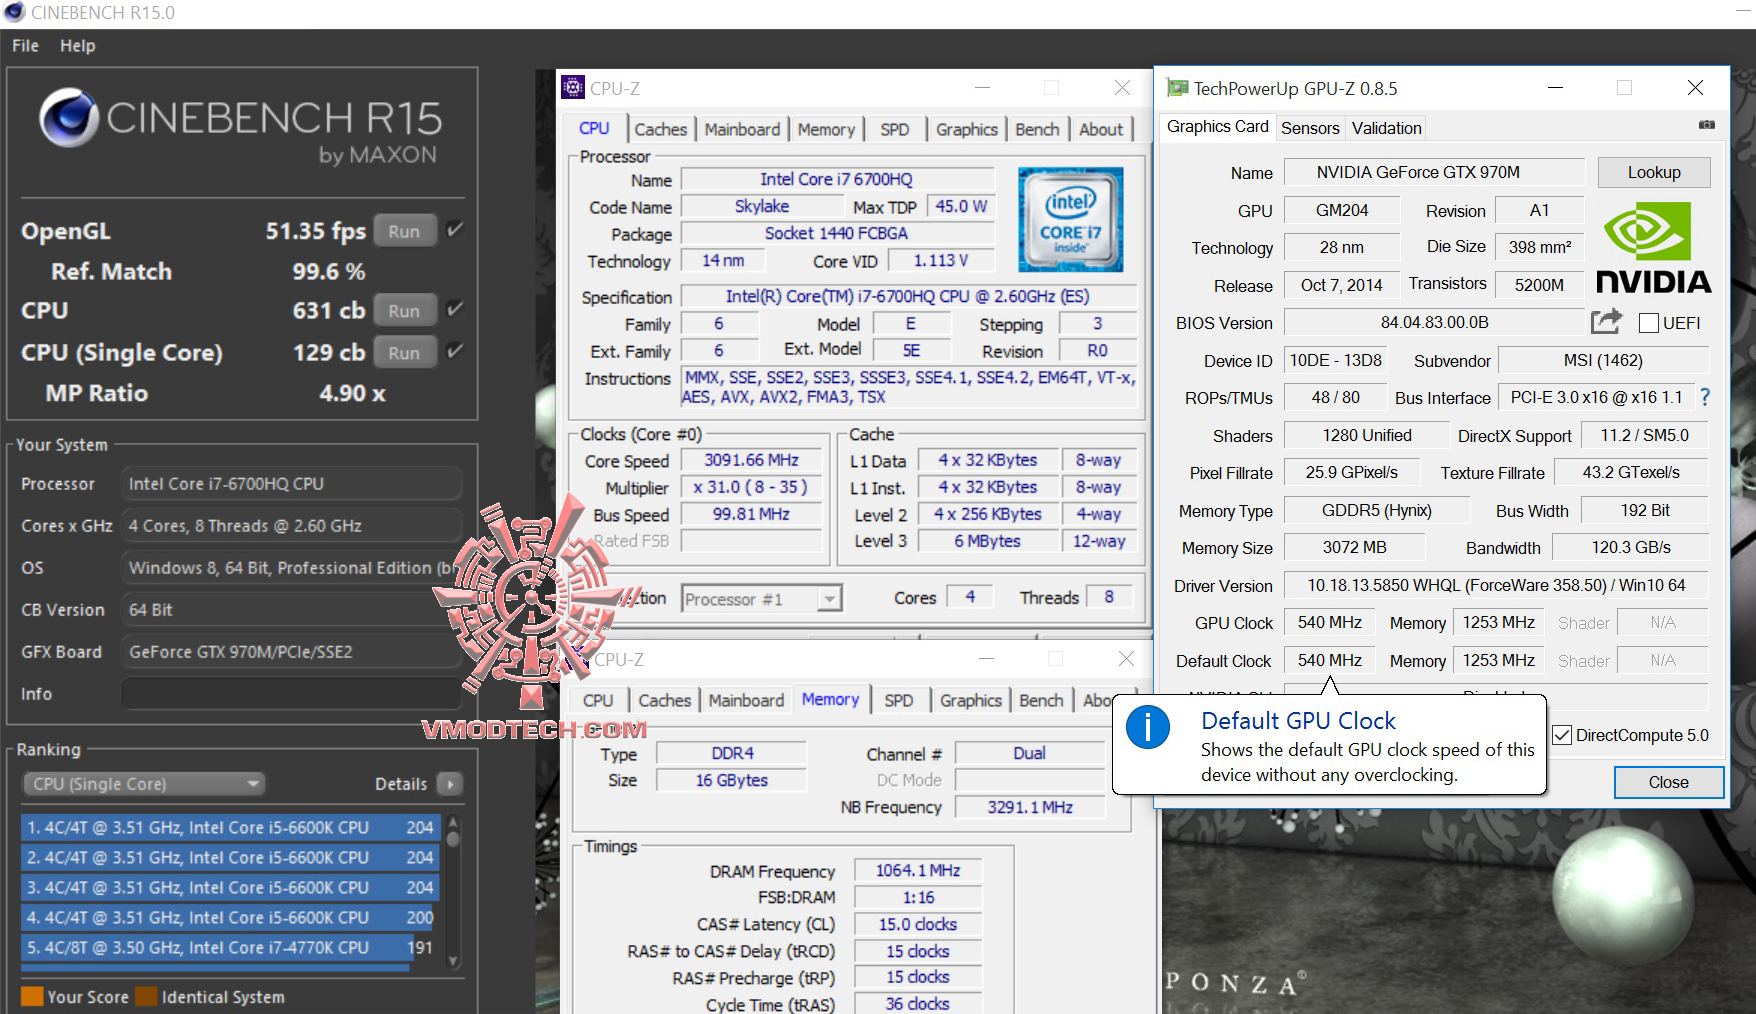Run the CPU benchmark

[x=404, y=310]
